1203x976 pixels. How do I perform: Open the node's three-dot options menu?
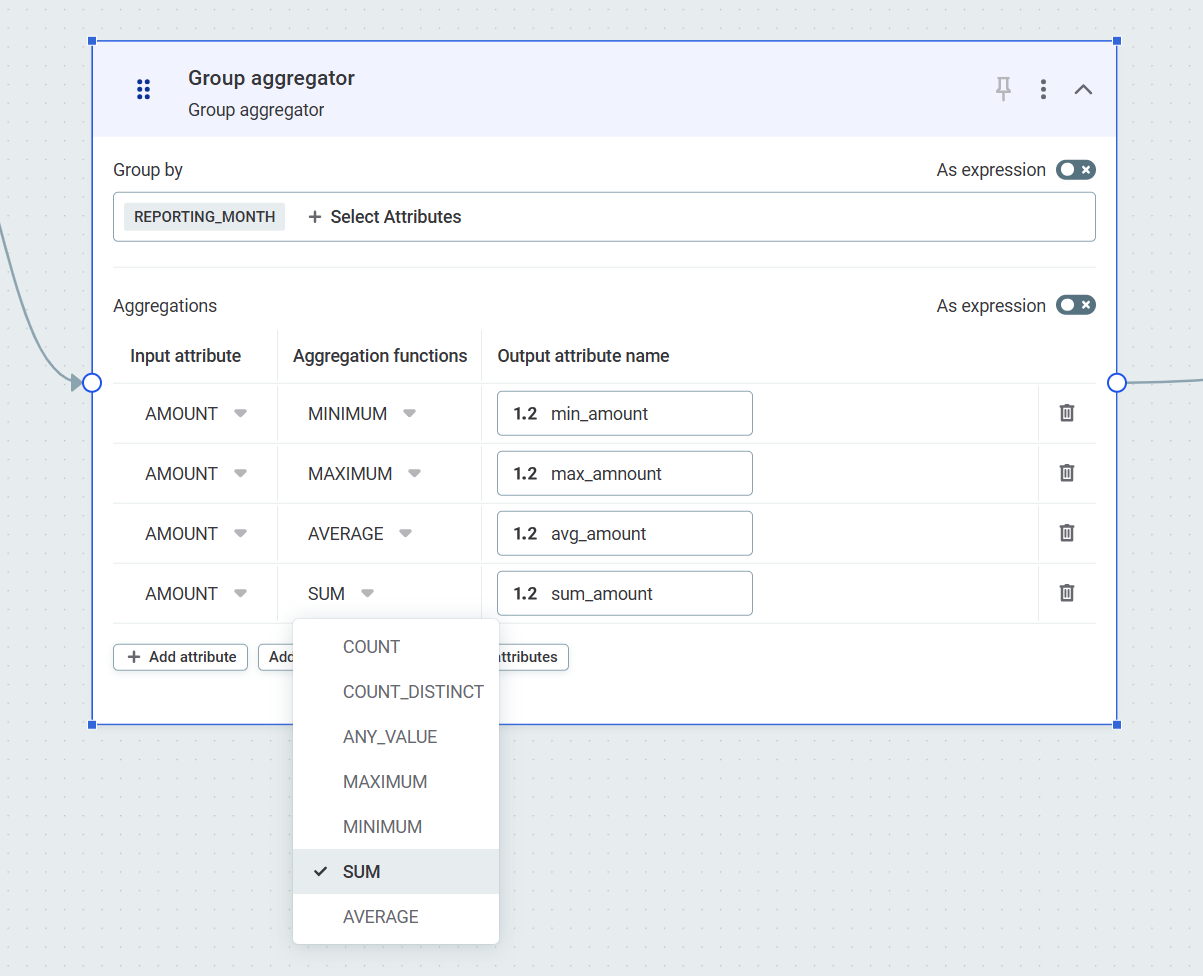(1043, 89)
